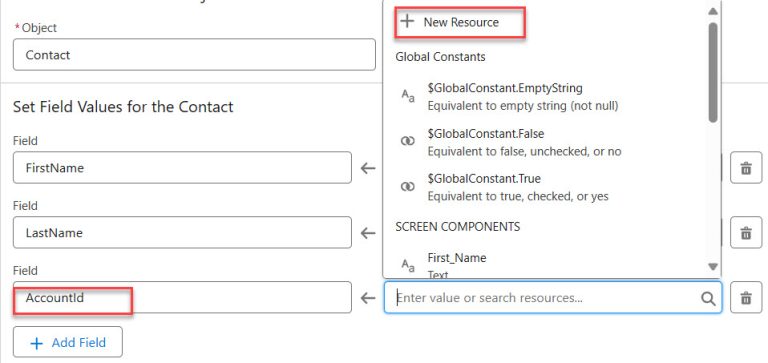Select $GlobalConstant.EmptyString from the list
This screenshot has width=768, height=363.
pyautogui.click(x=504, y=88)
